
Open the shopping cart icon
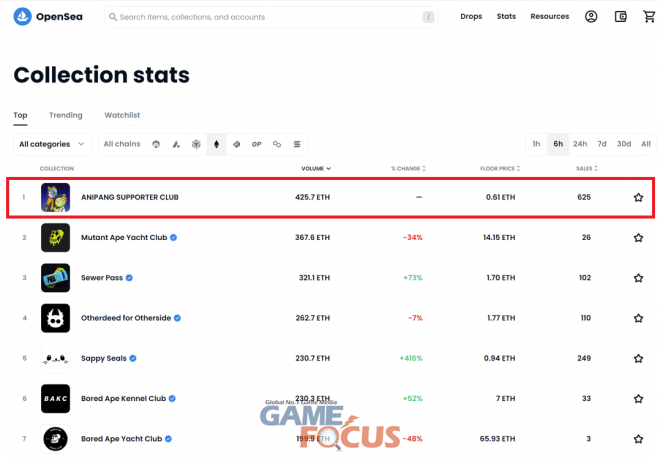[x=649, y=16]
